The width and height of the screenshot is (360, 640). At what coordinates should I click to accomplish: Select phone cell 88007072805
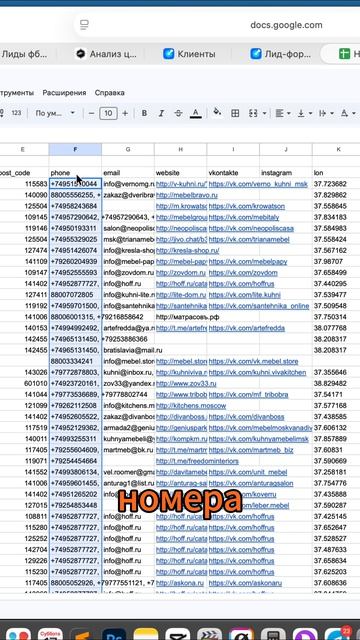(75, 295)
